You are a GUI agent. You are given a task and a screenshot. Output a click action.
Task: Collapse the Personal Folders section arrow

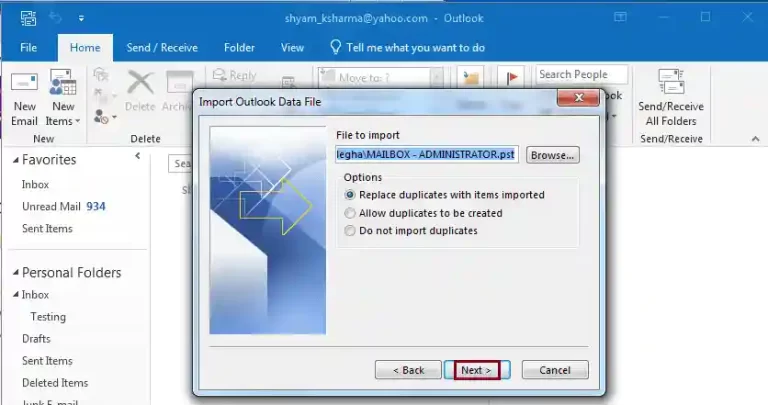tap(16, 272)
